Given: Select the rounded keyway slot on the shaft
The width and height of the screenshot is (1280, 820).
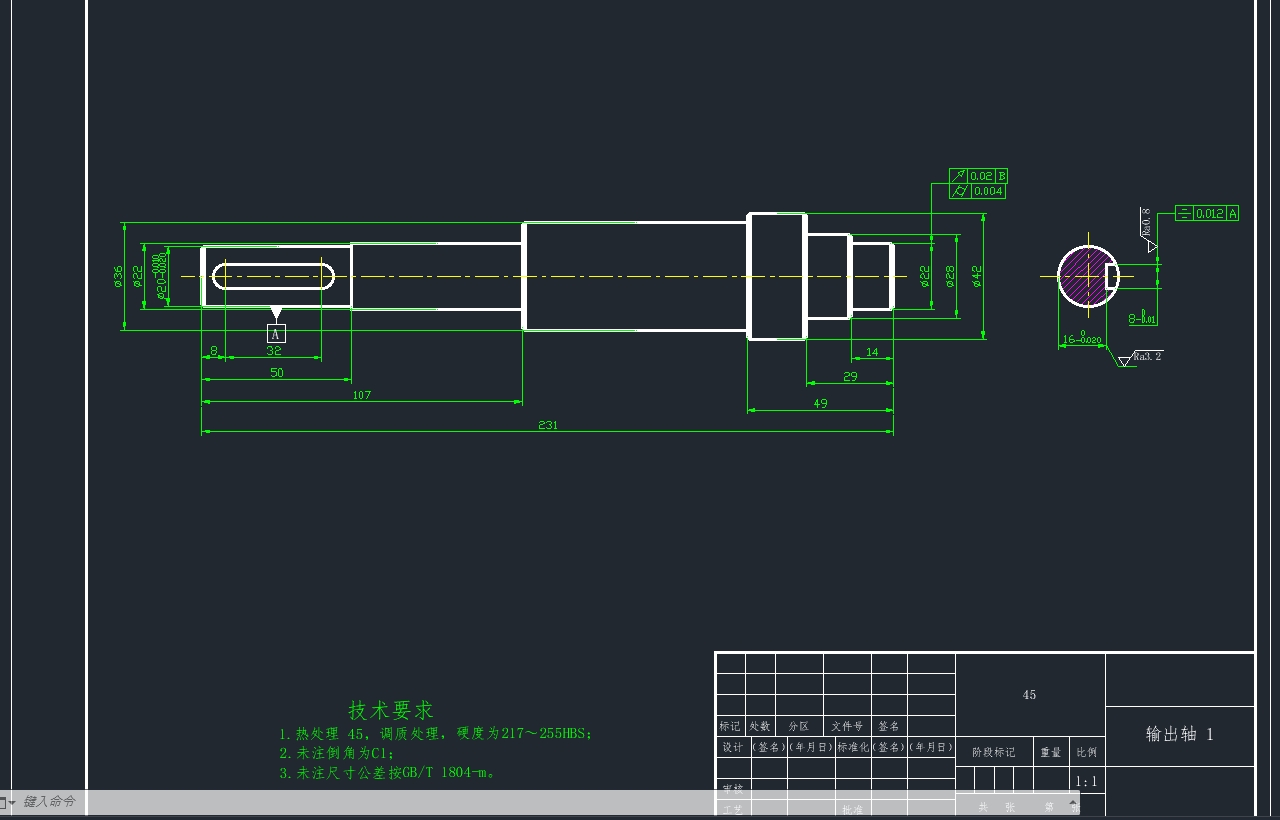Looking at the screenshot, I should coord(274,276).
